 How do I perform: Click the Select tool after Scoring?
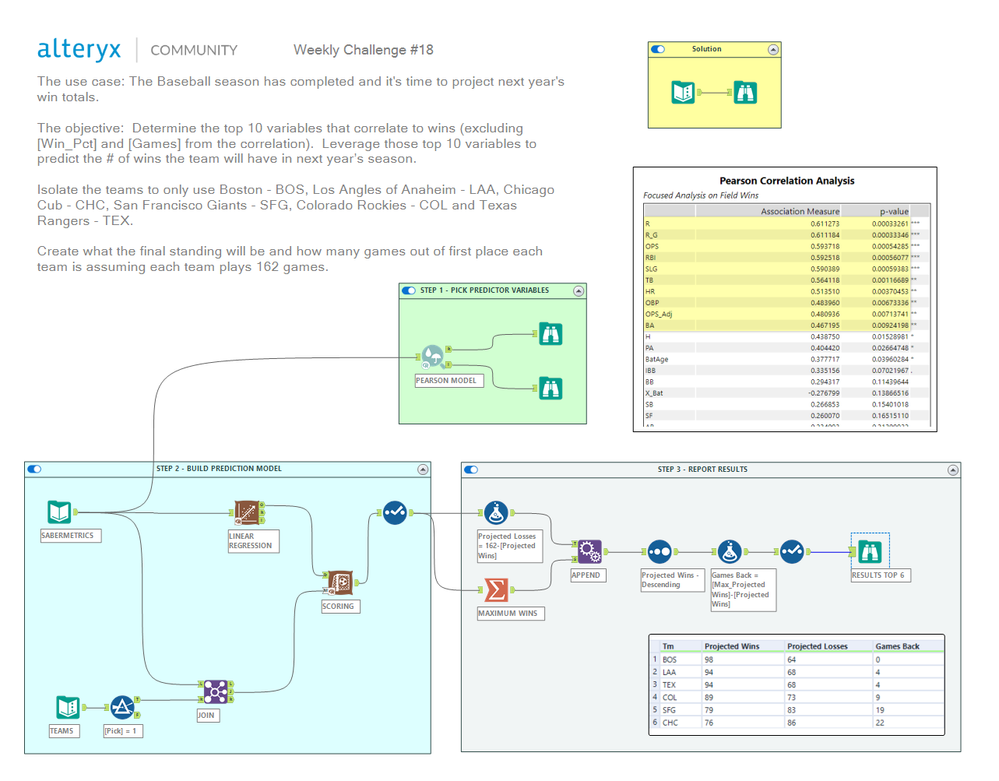click(x=395, y=512)
